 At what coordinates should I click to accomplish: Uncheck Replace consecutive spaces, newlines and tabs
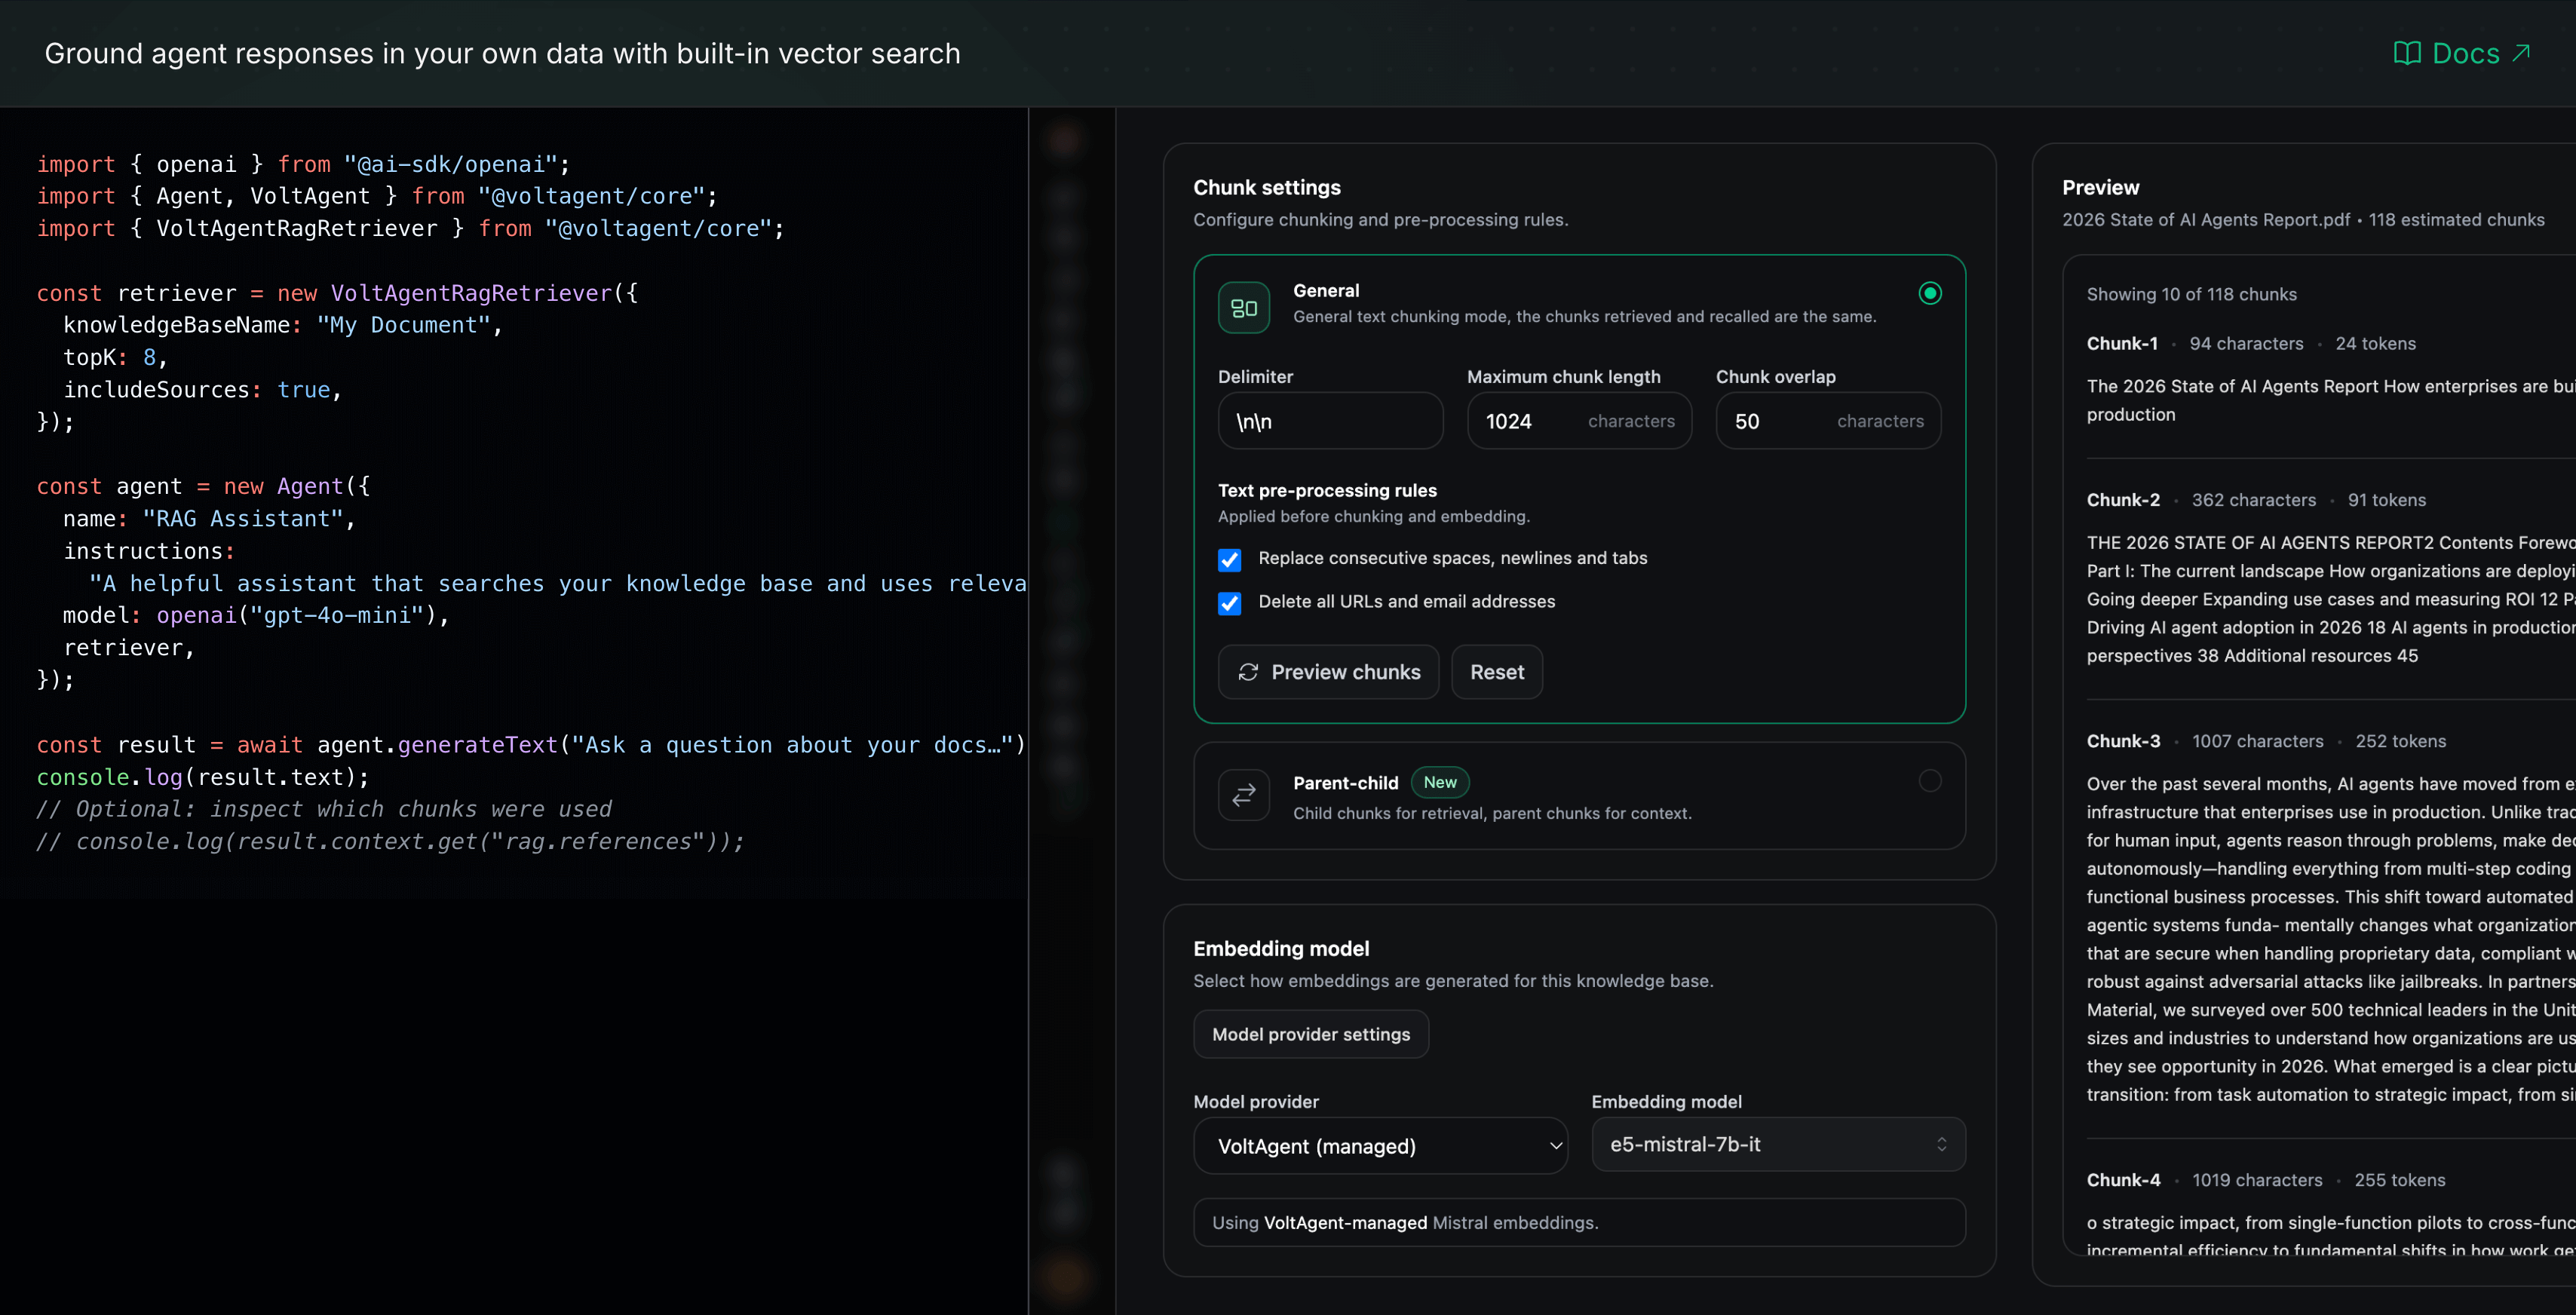pos(1230,559)
